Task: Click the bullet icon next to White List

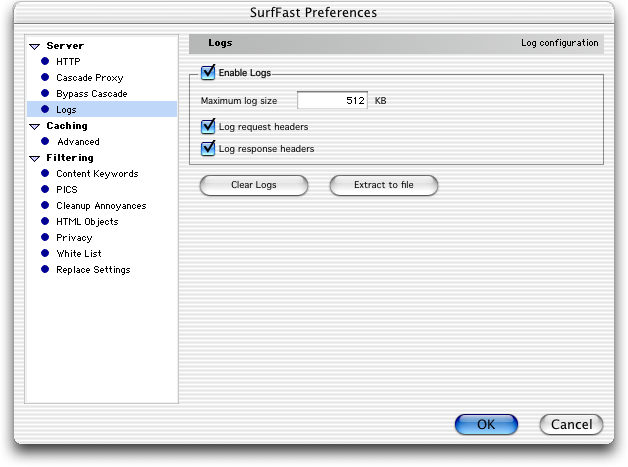Action: (x=45, y=253)
